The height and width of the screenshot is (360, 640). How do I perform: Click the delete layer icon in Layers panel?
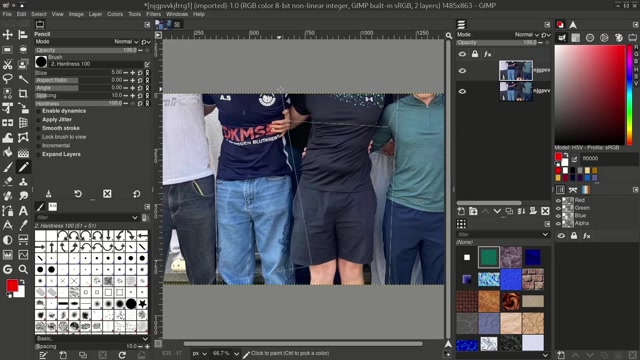545,211
